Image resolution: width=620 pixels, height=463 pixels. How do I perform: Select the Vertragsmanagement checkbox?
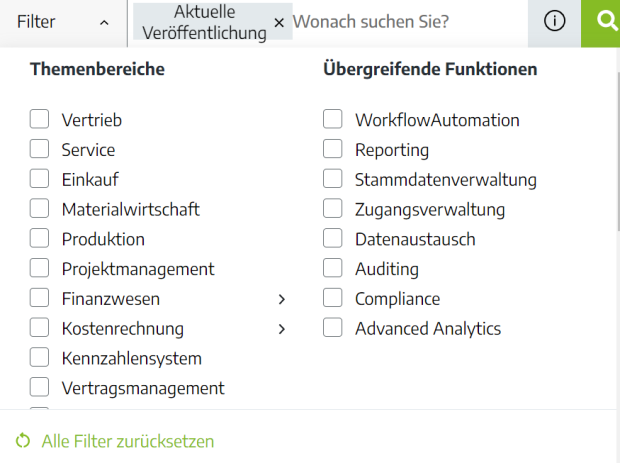click(39, 387)
